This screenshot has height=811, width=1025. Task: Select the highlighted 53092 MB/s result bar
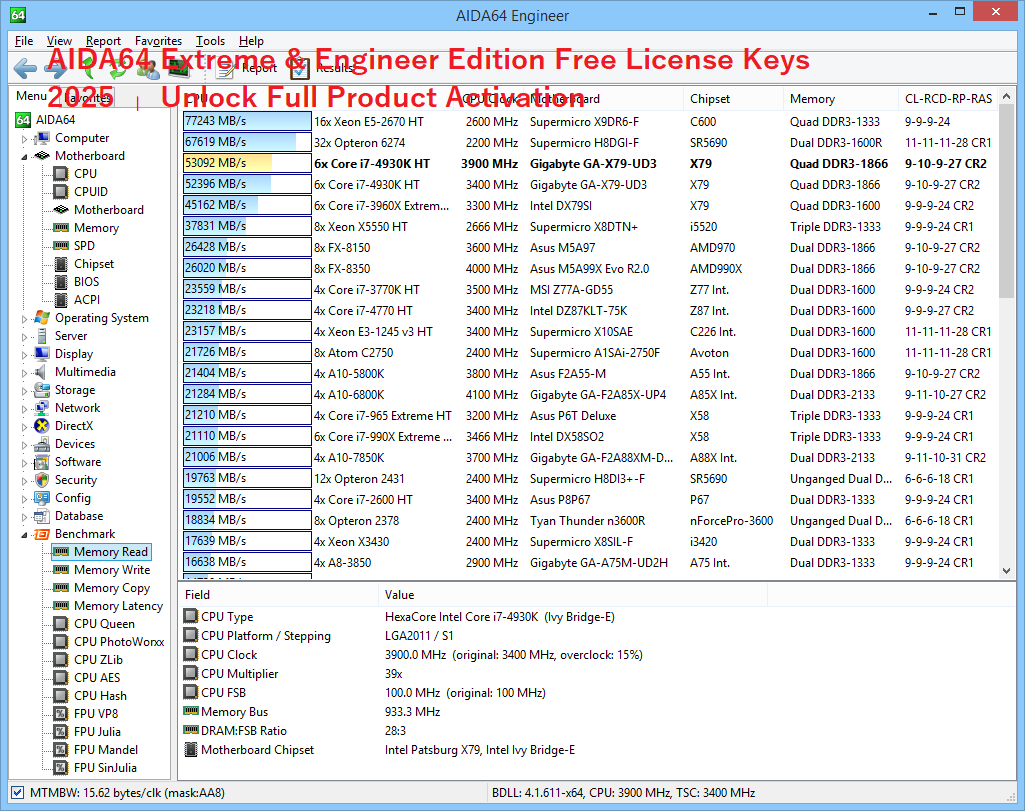point(247,163)
